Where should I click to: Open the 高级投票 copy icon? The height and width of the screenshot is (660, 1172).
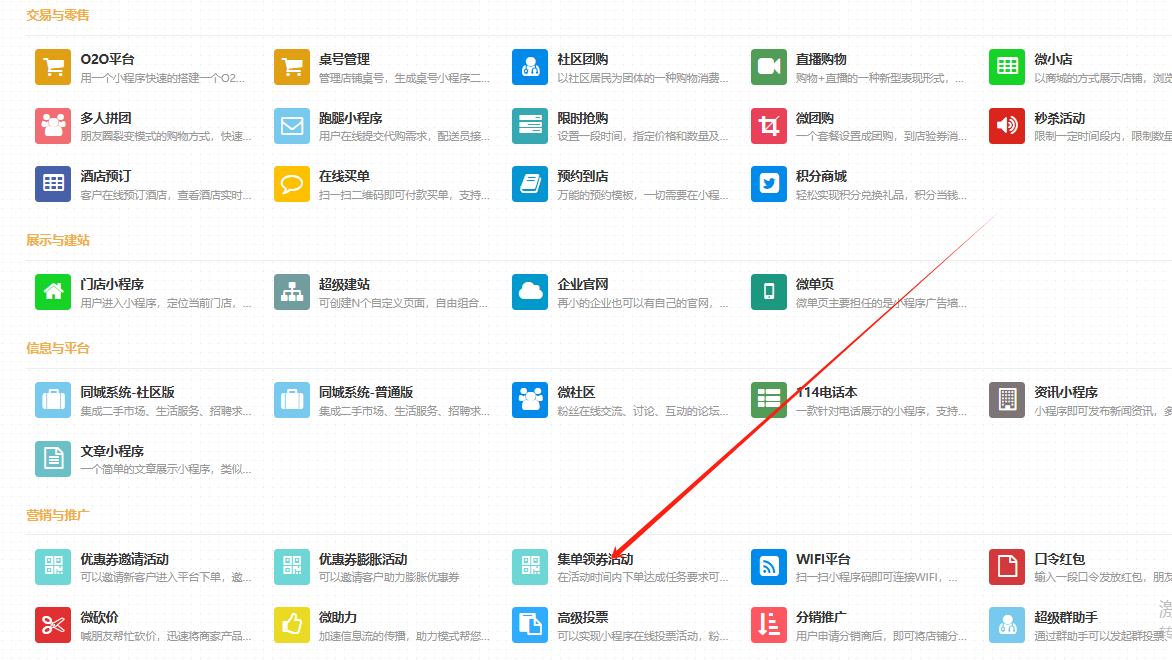(530, 625)
